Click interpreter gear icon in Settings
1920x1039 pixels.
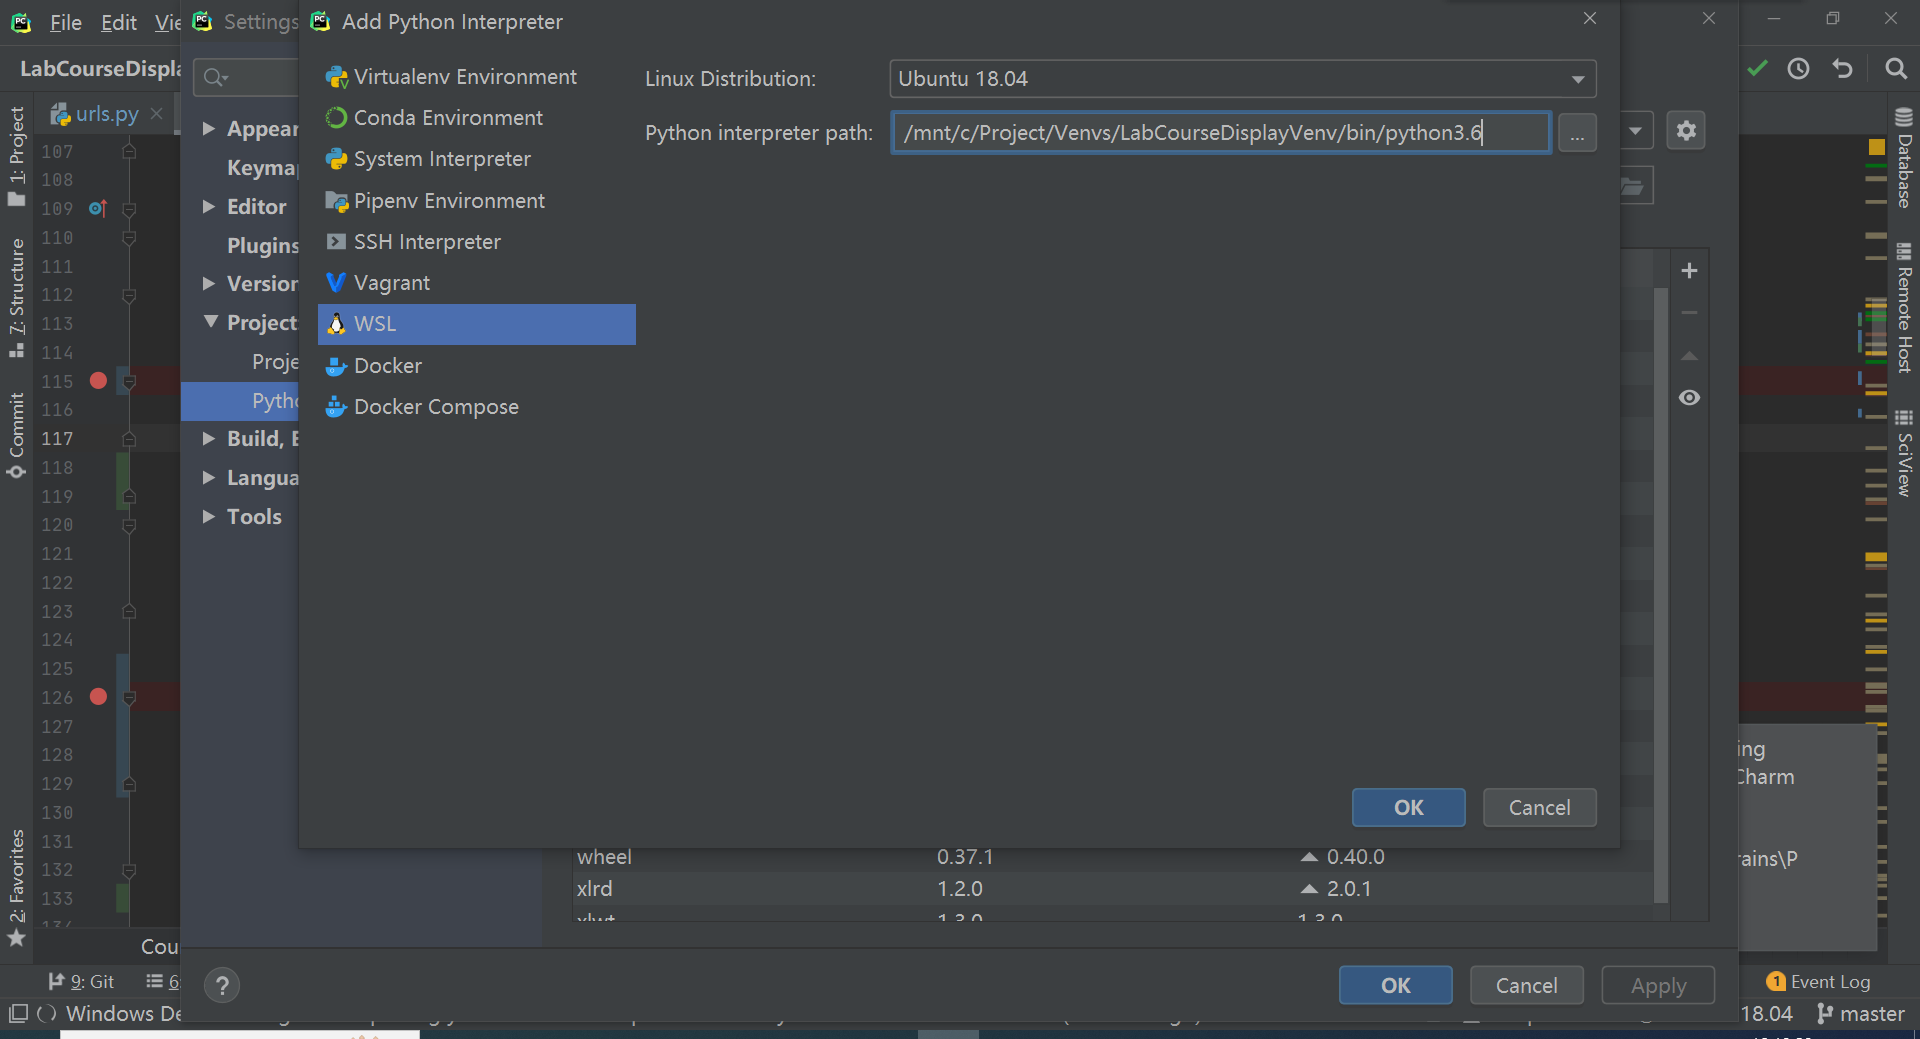point(1686,131)
